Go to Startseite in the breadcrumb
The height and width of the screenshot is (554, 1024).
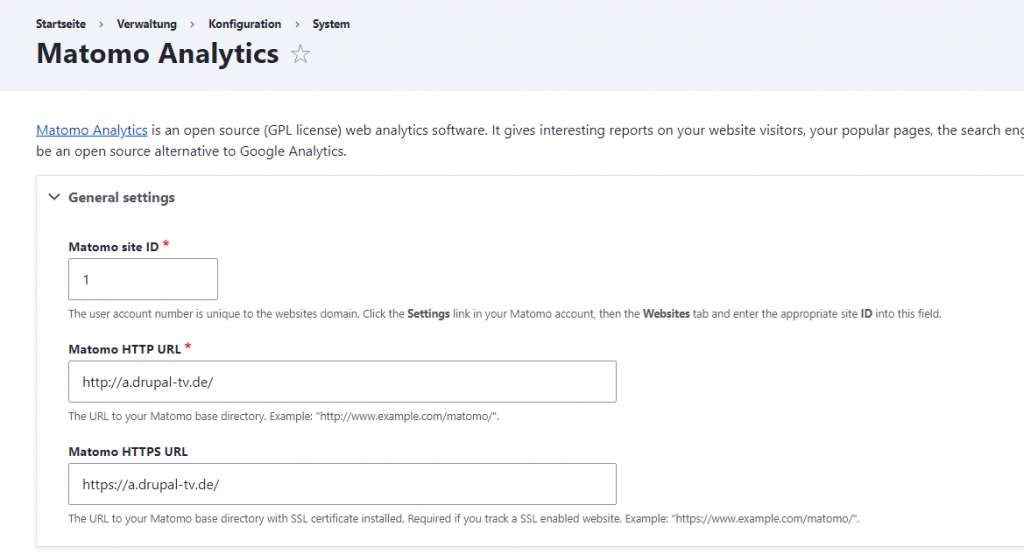[x=61, y=24]
